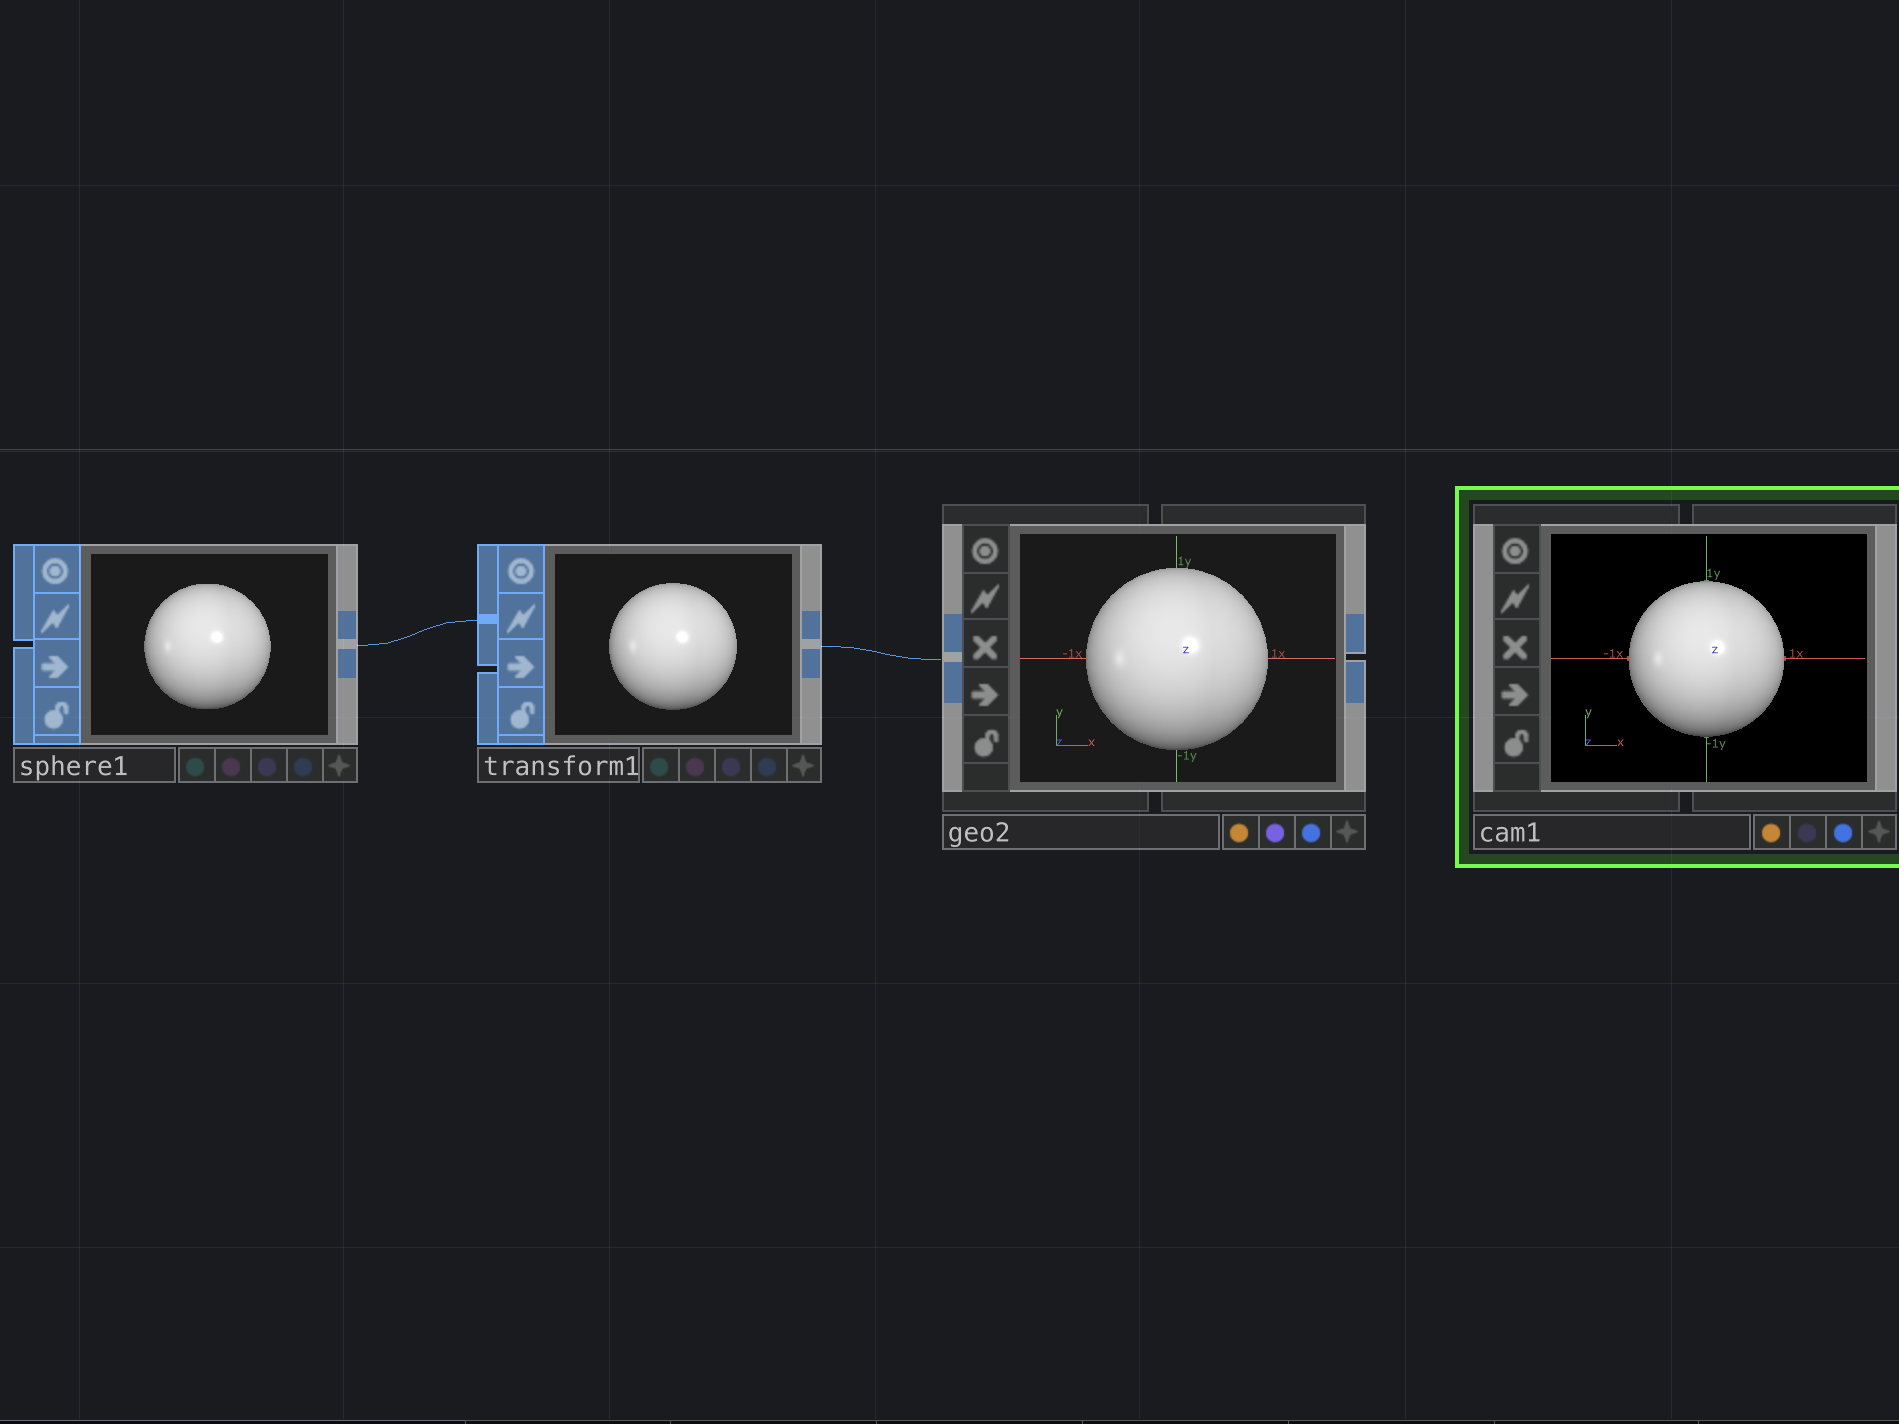Click the star icon beside the geo2 name
The image size is (1899, 1424).
coord(1347,831)
